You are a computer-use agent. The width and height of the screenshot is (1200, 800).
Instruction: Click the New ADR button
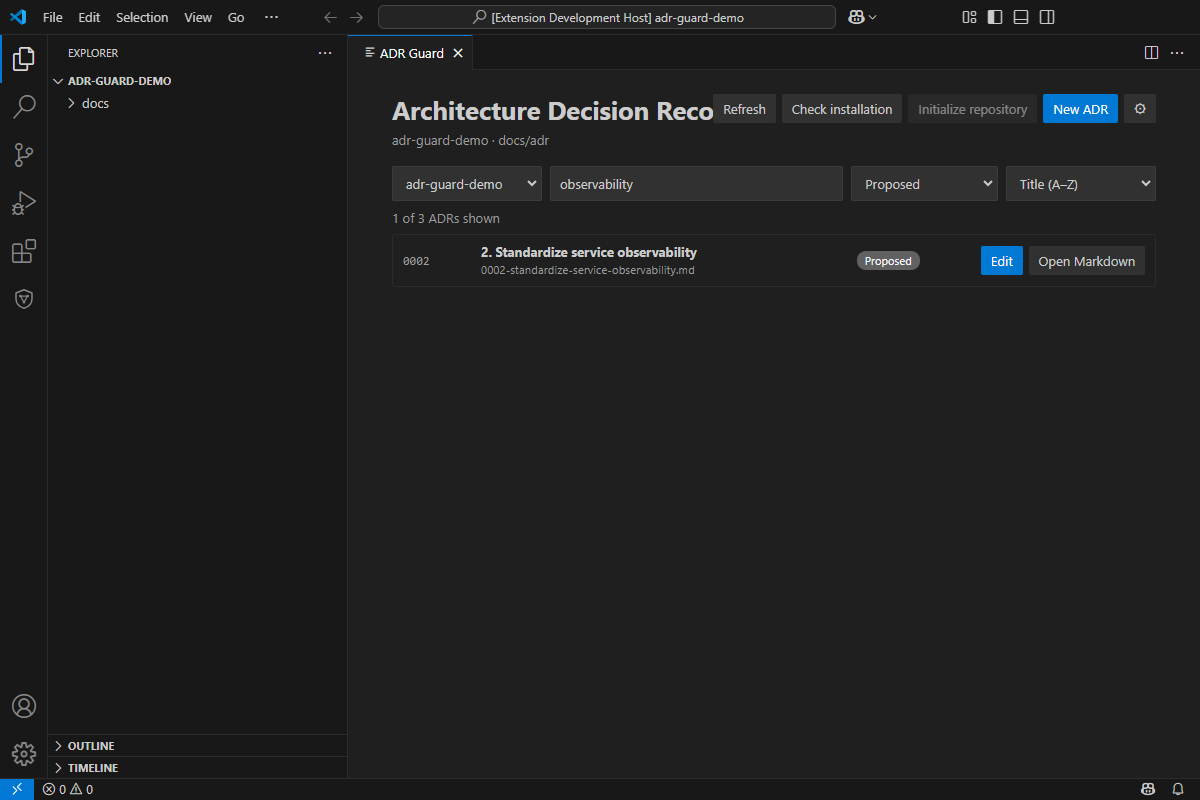point(1080,109)
